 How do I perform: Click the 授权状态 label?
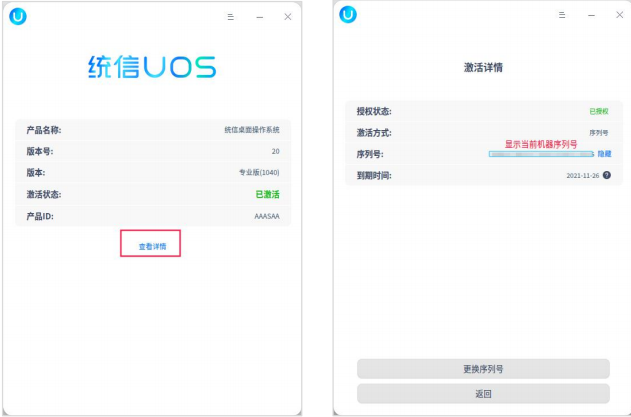tap(374, 111)
